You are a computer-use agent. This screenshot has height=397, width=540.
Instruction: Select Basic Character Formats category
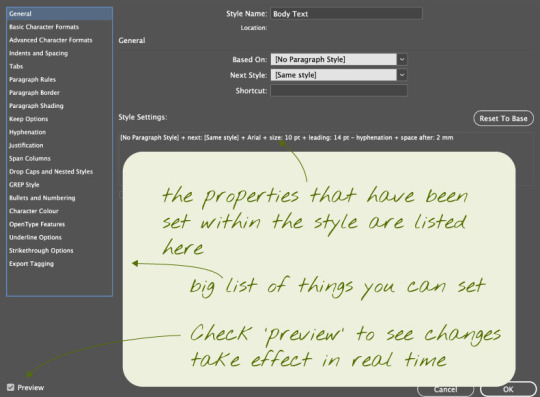click(44, 27)
